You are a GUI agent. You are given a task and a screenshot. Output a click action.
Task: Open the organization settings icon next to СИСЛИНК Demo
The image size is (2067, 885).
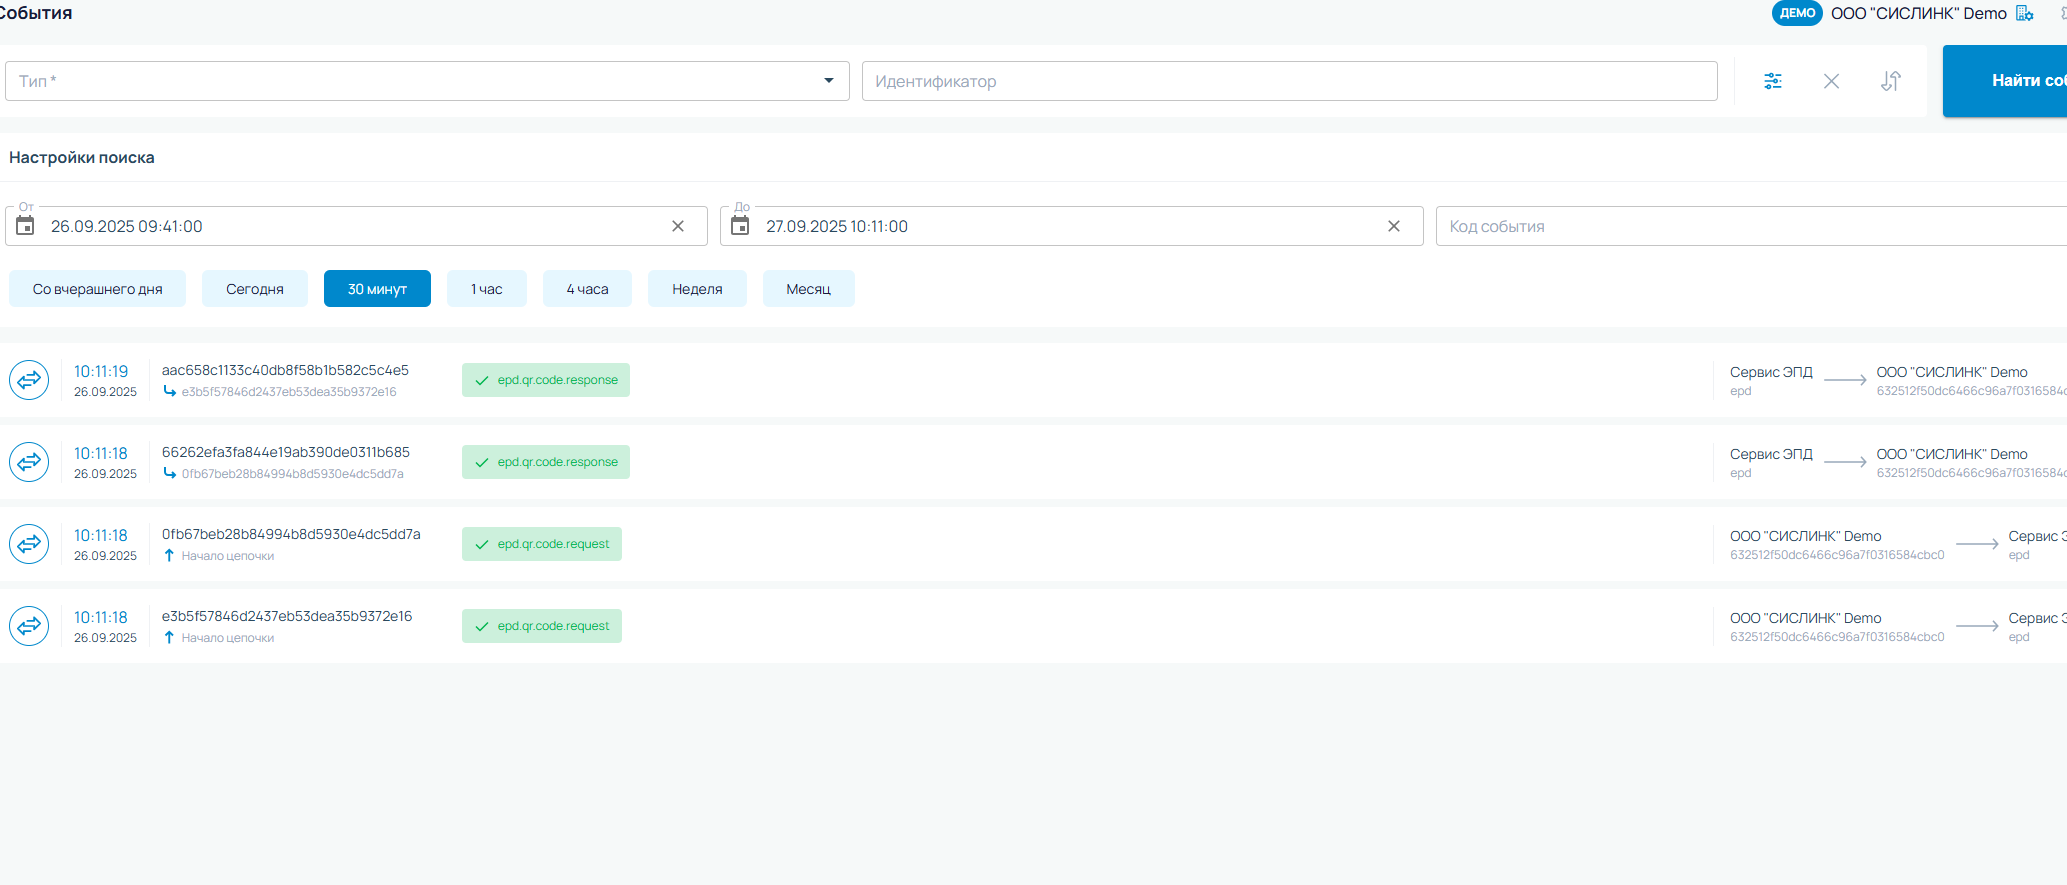(x=2024, y=13)
